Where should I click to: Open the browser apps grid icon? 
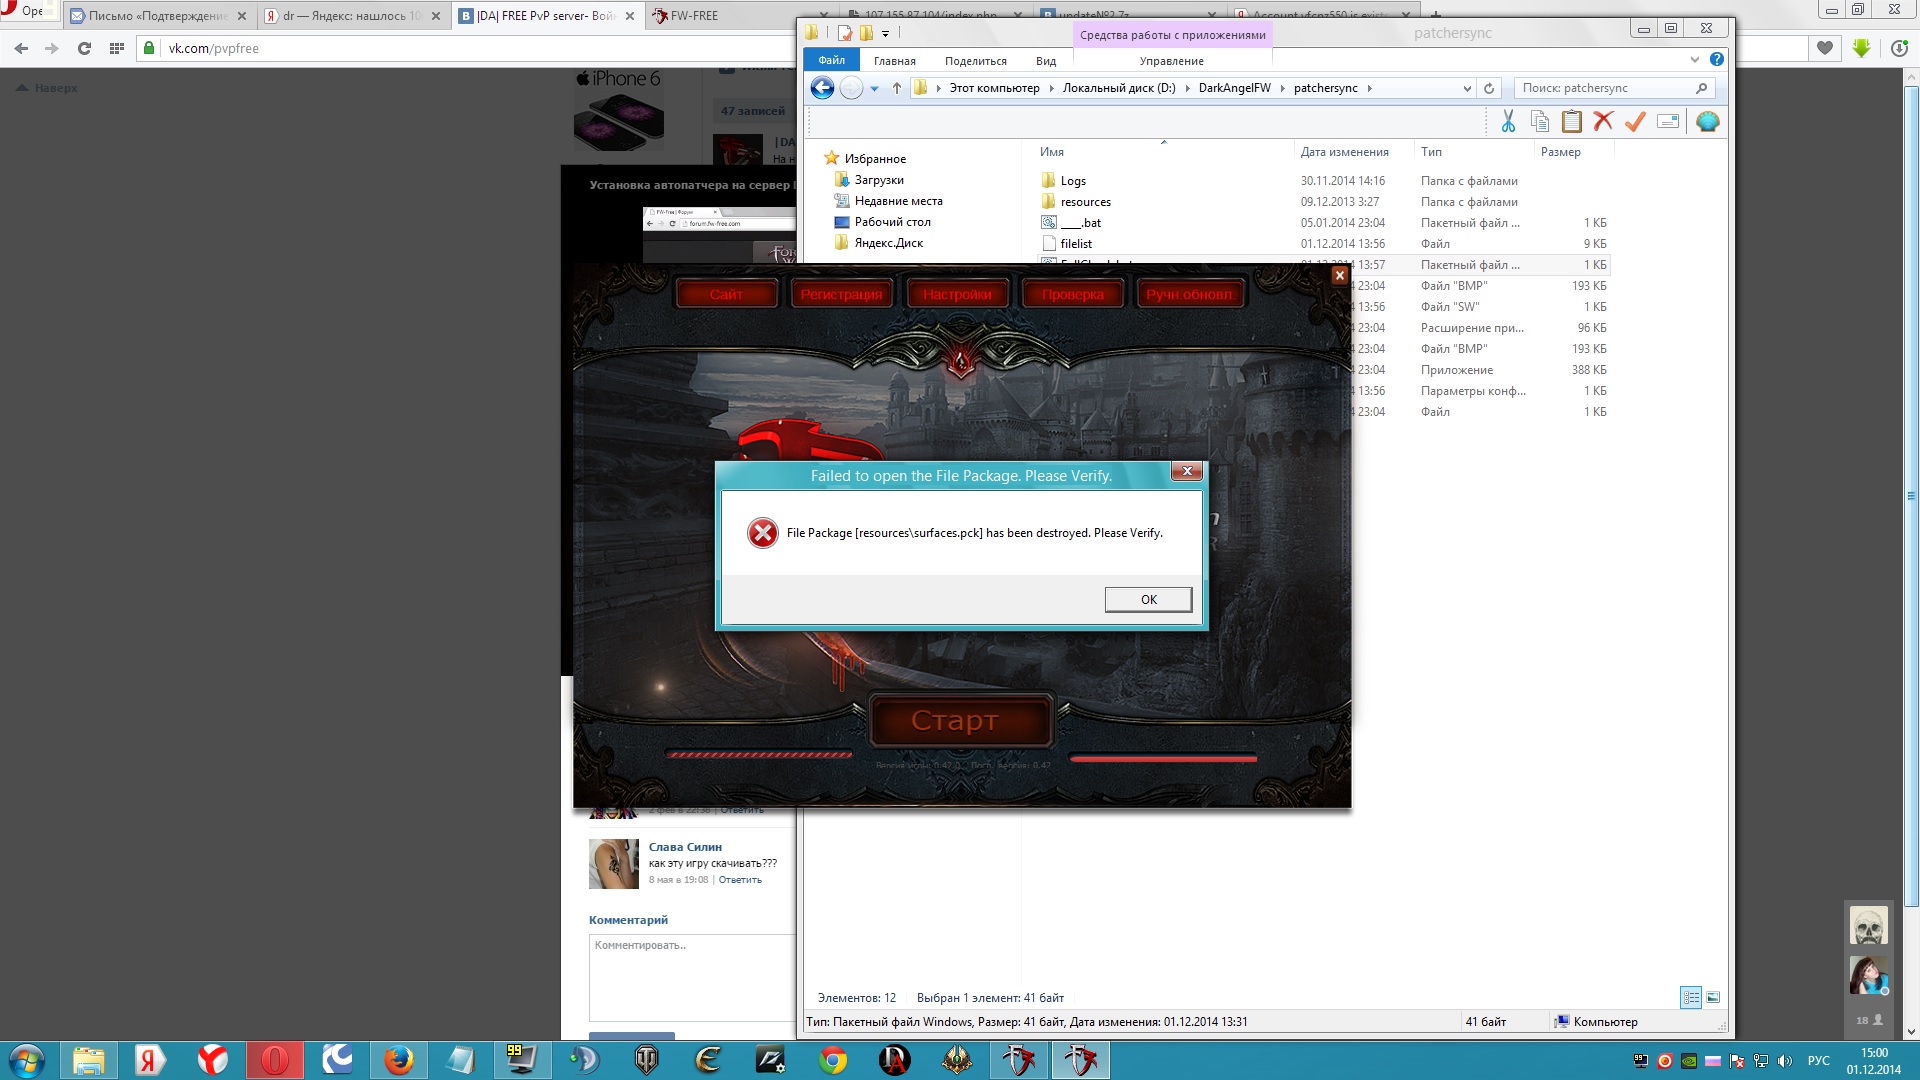tap(117, 48)
